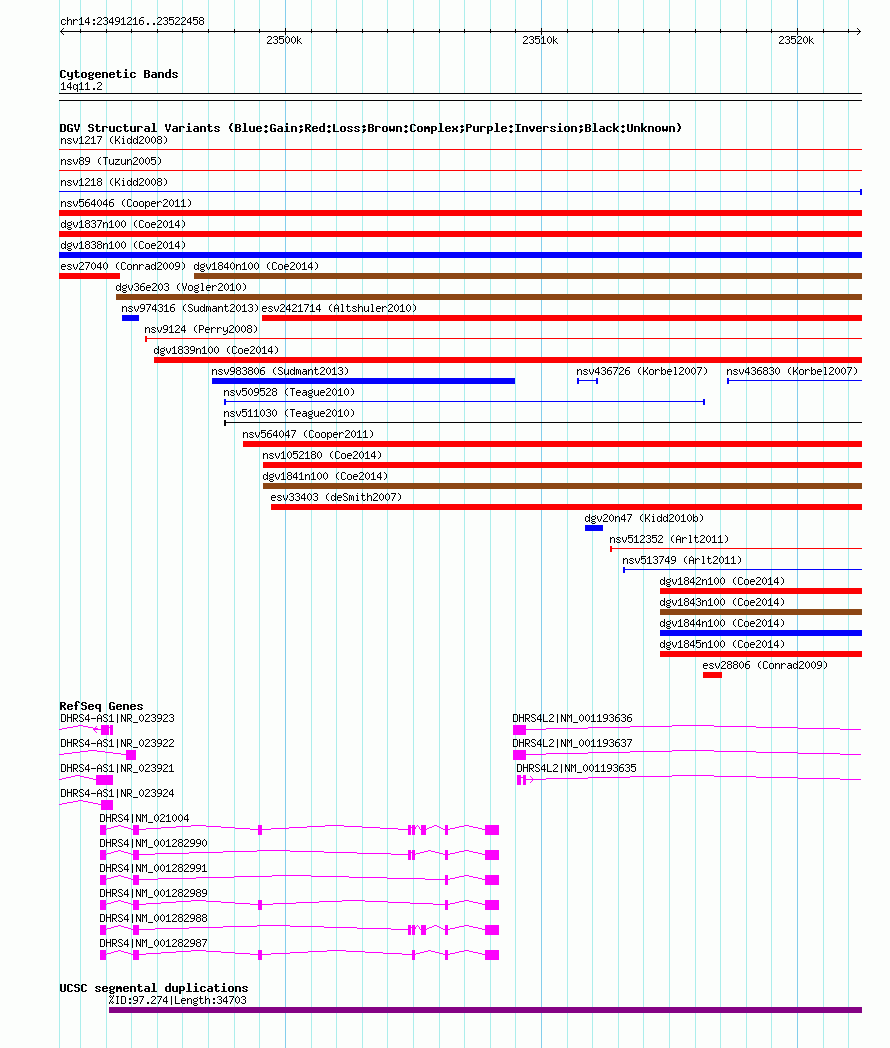Image resolution: width=890 pixels, height=1048 pixels.
Task: Open nsv983806 (Sudmant2013) variant label
Action: tap(280, 371)
